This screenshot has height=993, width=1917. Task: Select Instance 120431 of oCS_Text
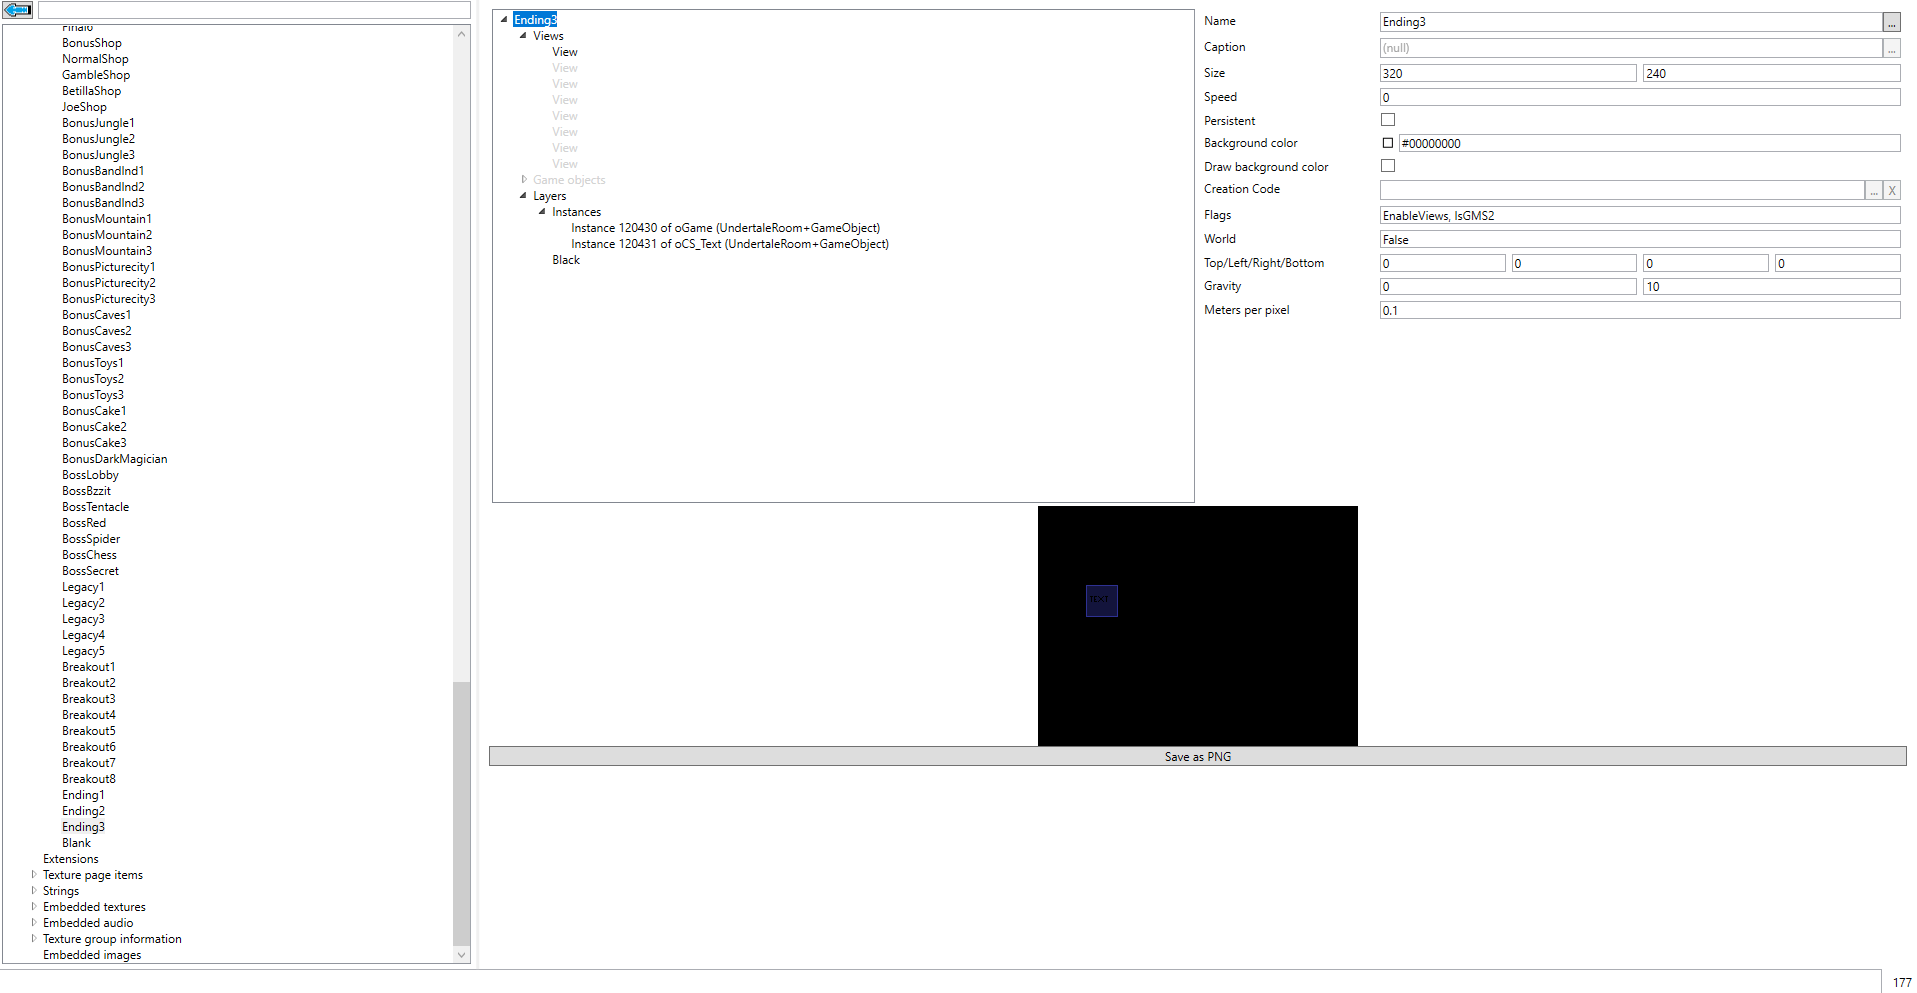pos(730,244)
